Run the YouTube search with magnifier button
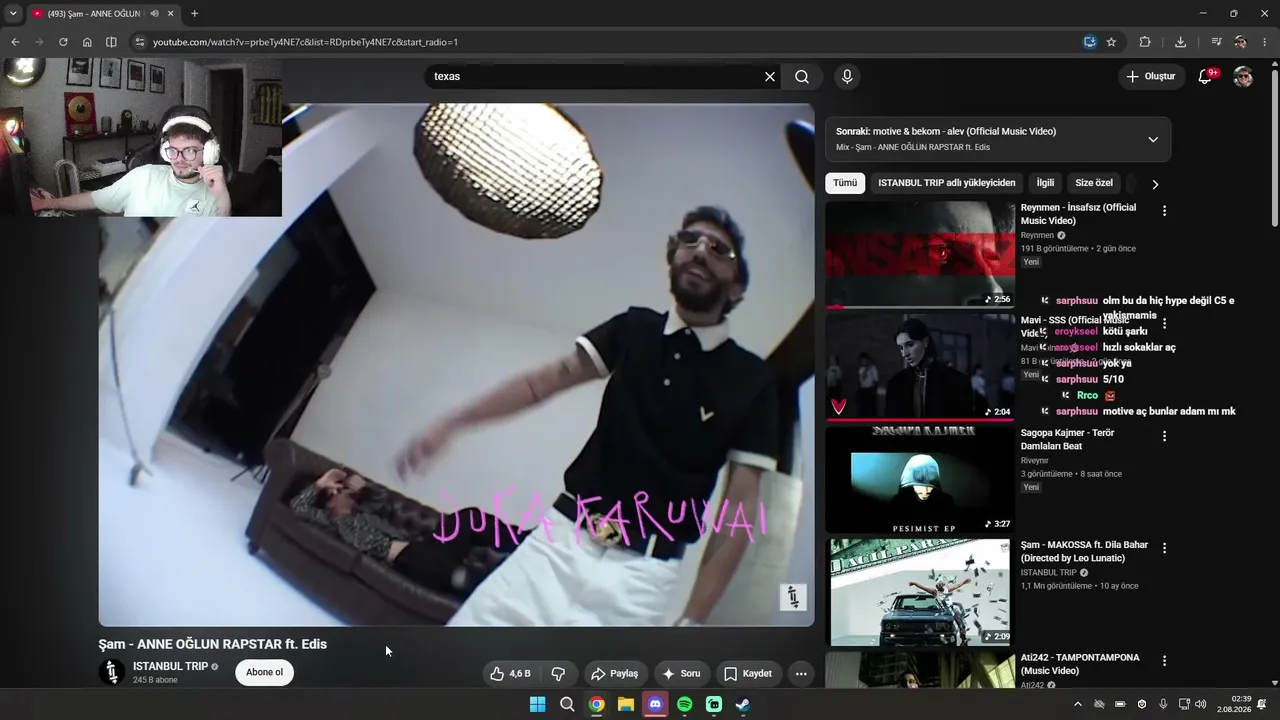 tap(802, 76)
